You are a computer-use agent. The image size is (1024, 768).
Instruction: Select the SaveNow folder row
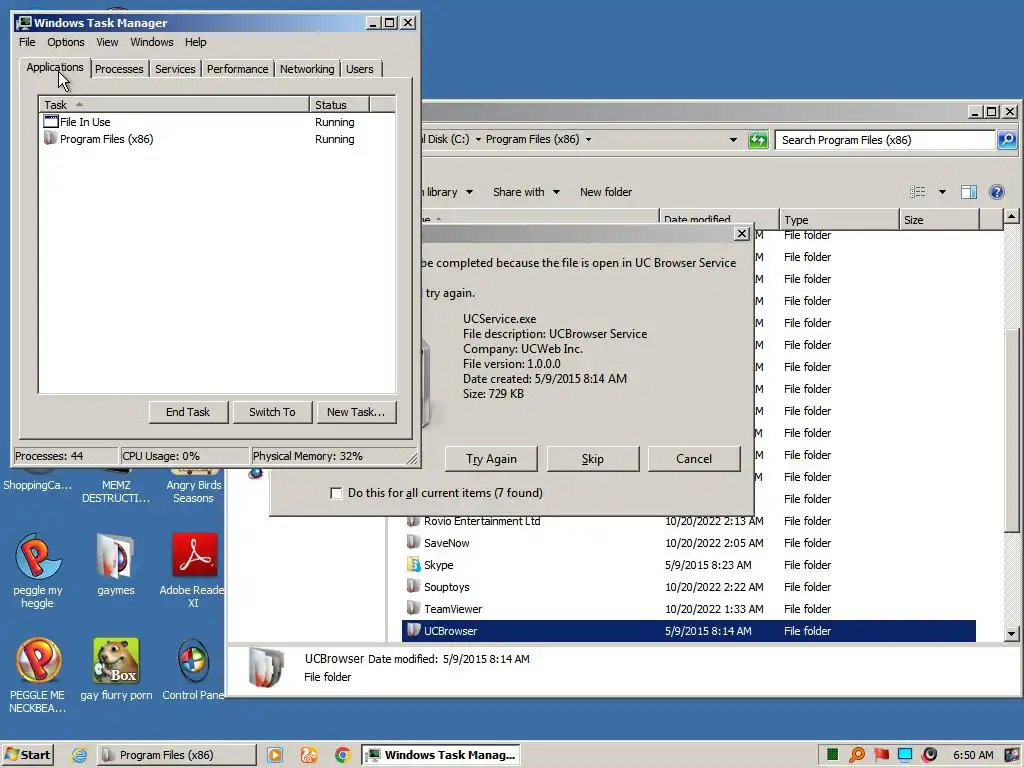[x=689, y=543]
